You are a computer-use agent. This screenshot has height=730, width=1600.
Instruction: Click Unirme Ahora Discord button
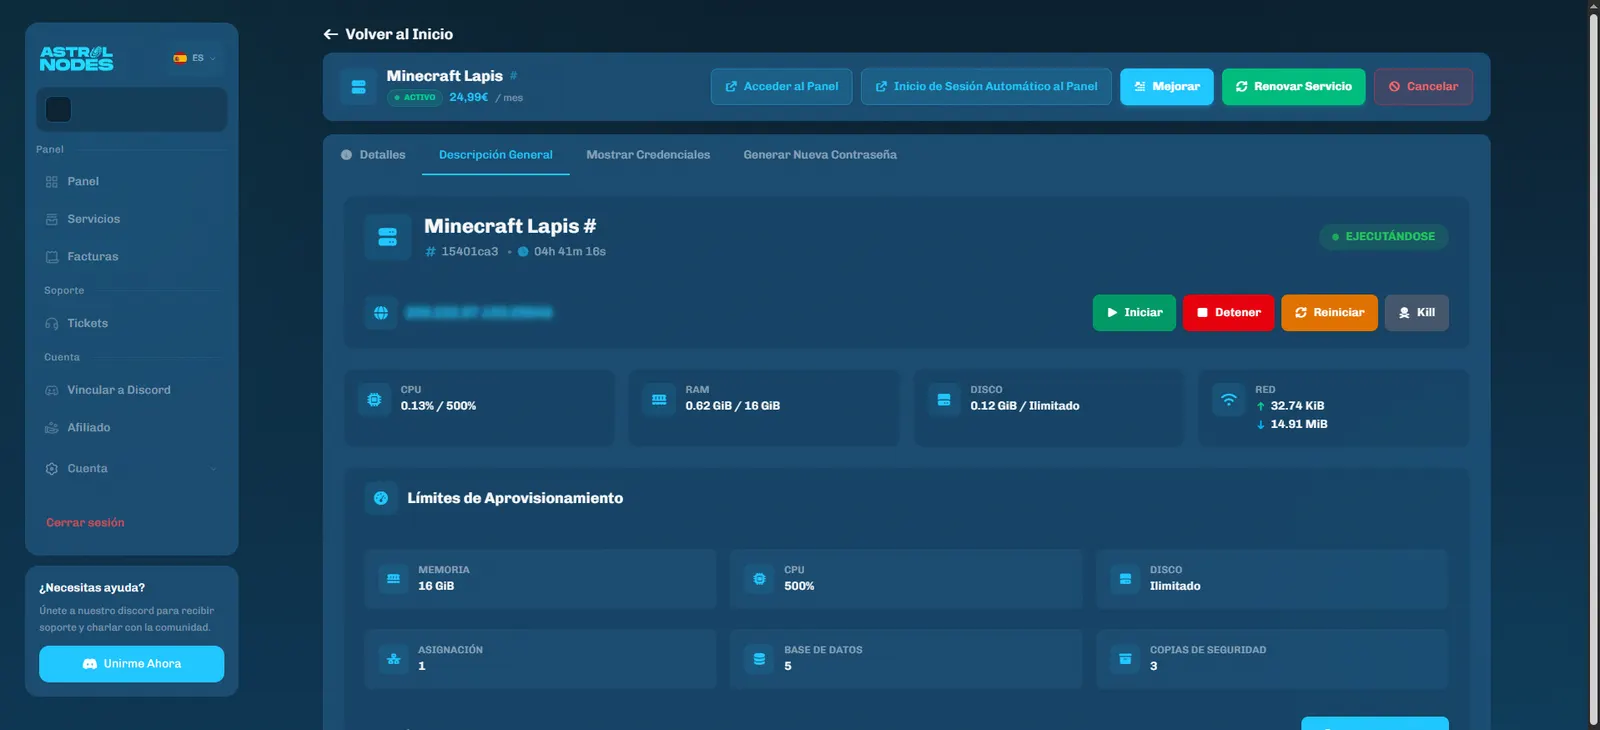coord(132,664)
